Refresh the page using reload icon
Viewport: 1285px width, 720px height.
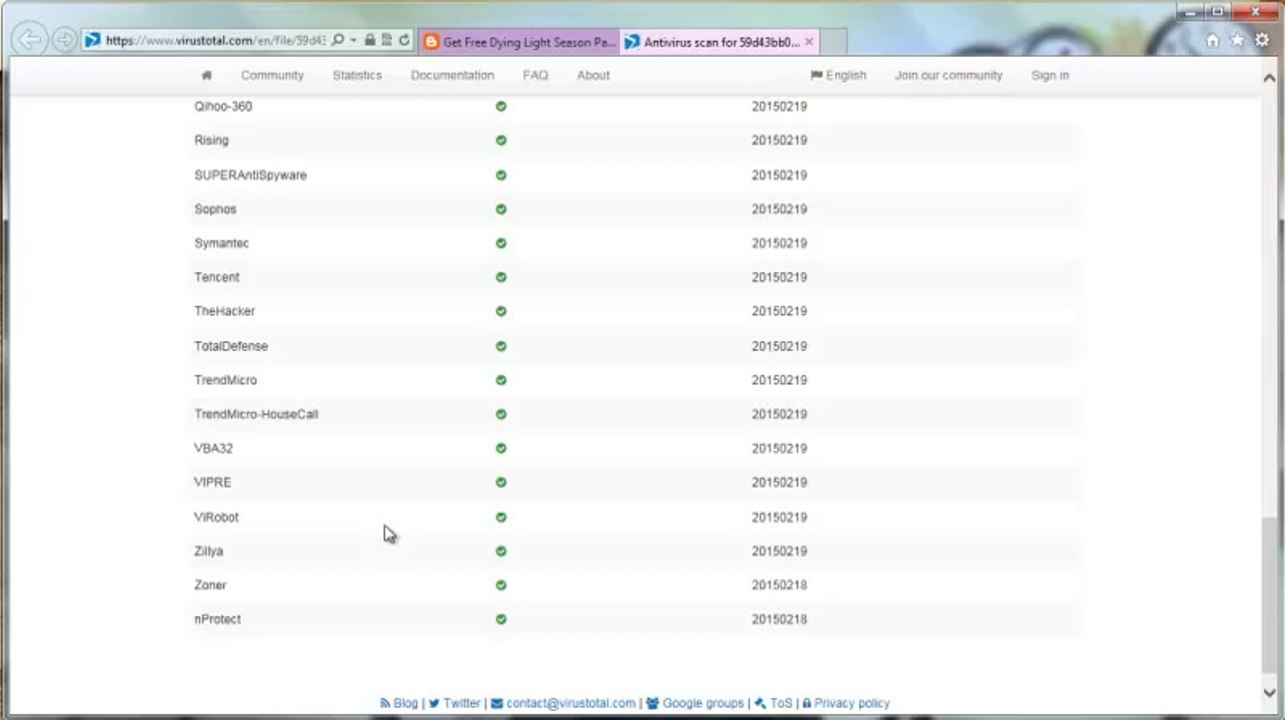404,41
